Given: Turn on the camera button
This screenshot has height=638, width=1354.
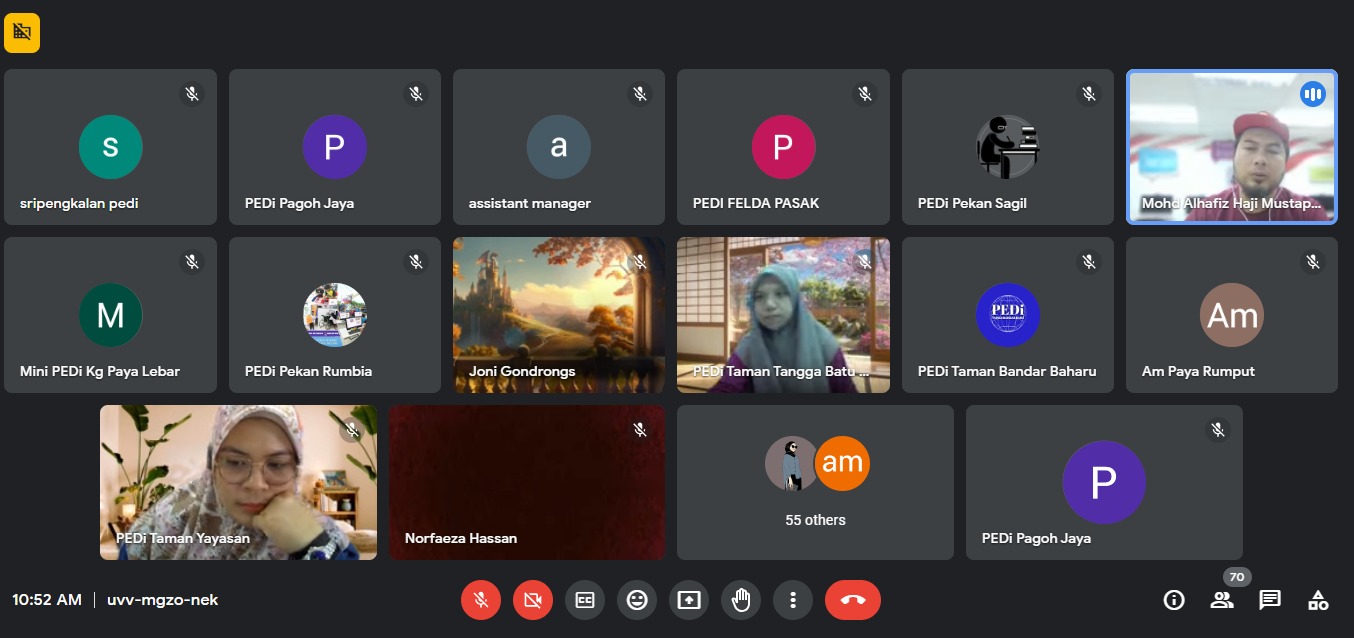Looking at the screenshot, I should coord(533,600).
